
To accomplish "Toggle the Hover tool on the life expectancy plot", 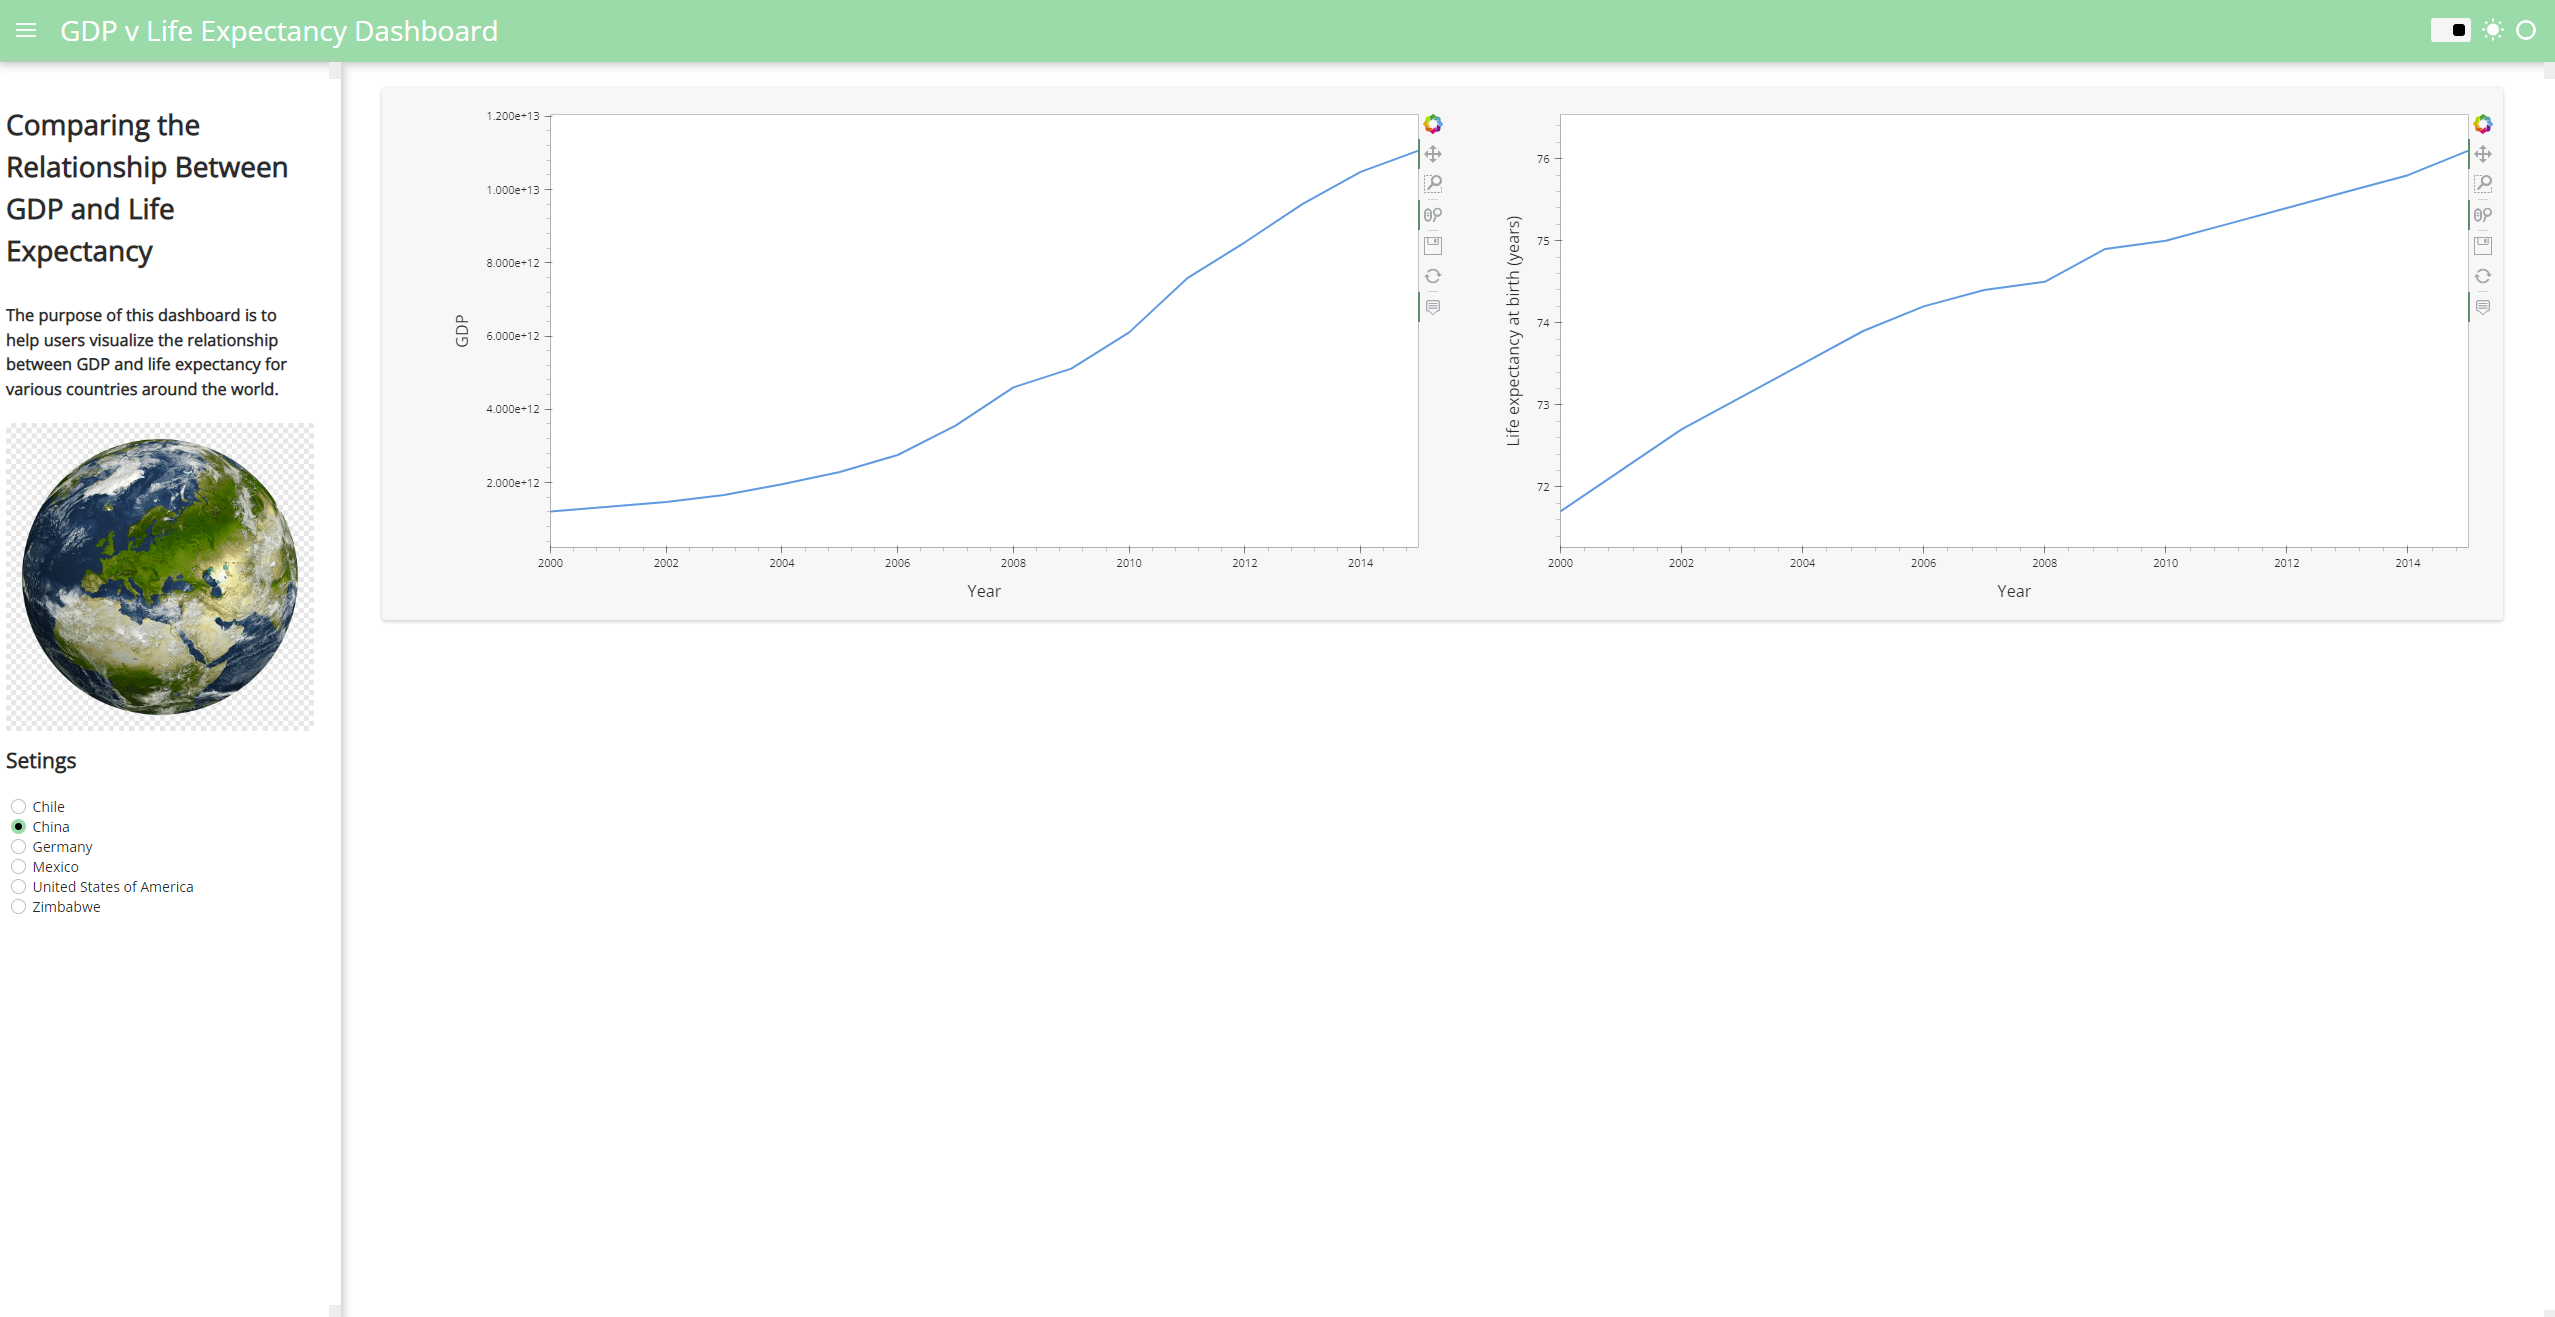I will pyautogui.click(x=2484, y=307).
